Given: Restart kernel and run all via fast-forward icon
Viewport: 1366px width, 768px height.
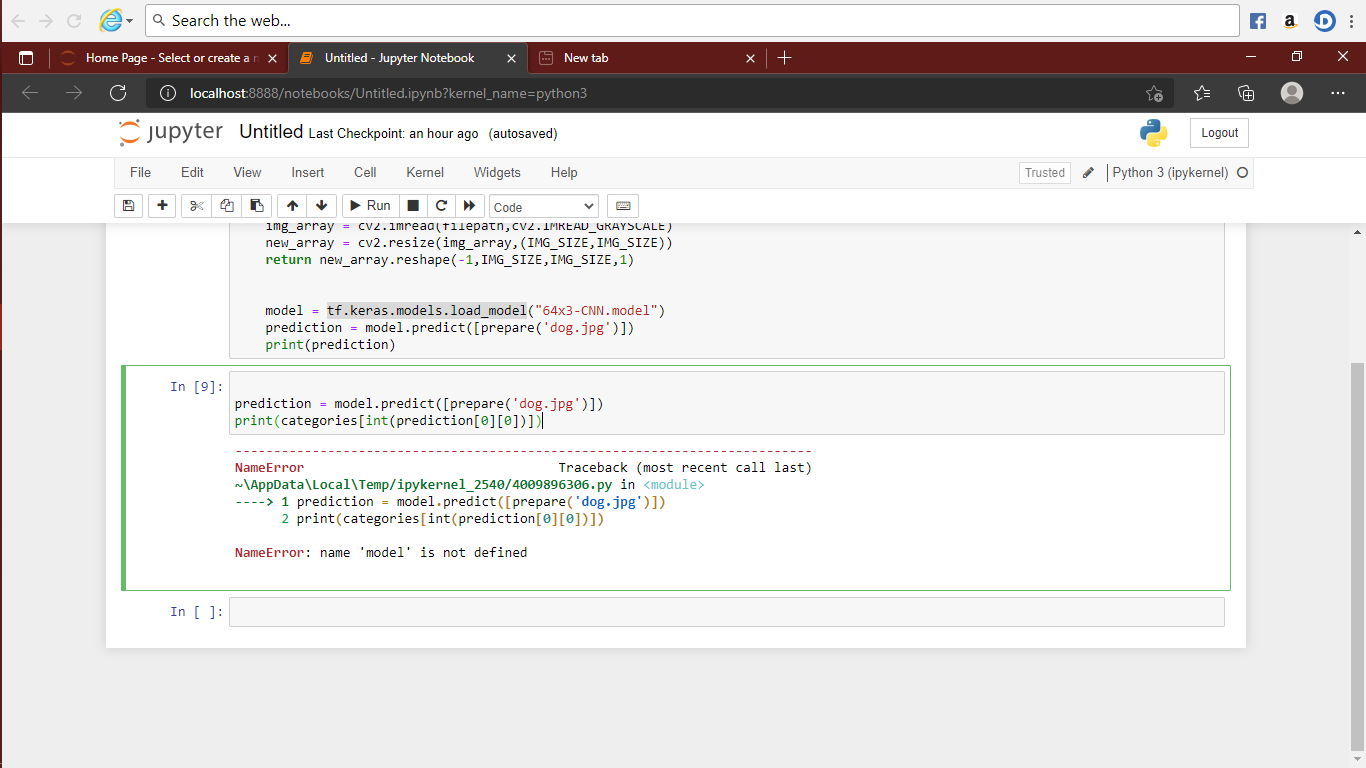Looking at the screenshot, I should tap(469, 205).
